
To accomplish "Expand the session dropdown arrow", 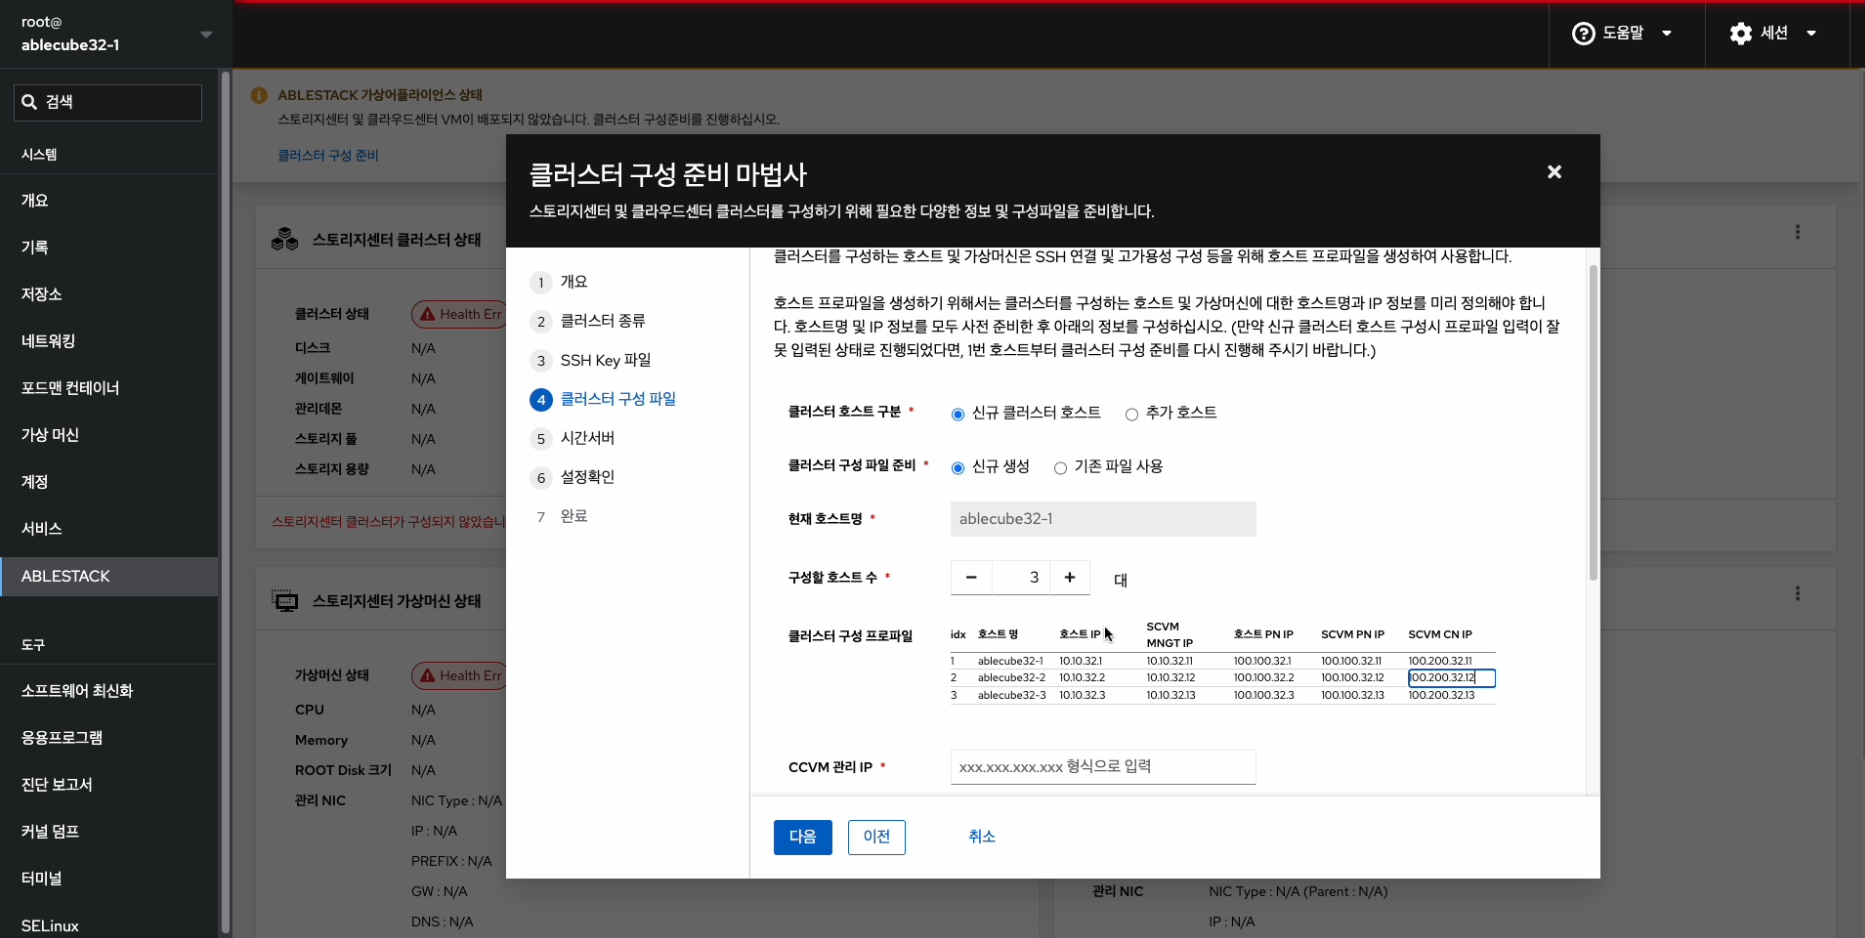I will pyautogui.click(x=1811, y=34).
